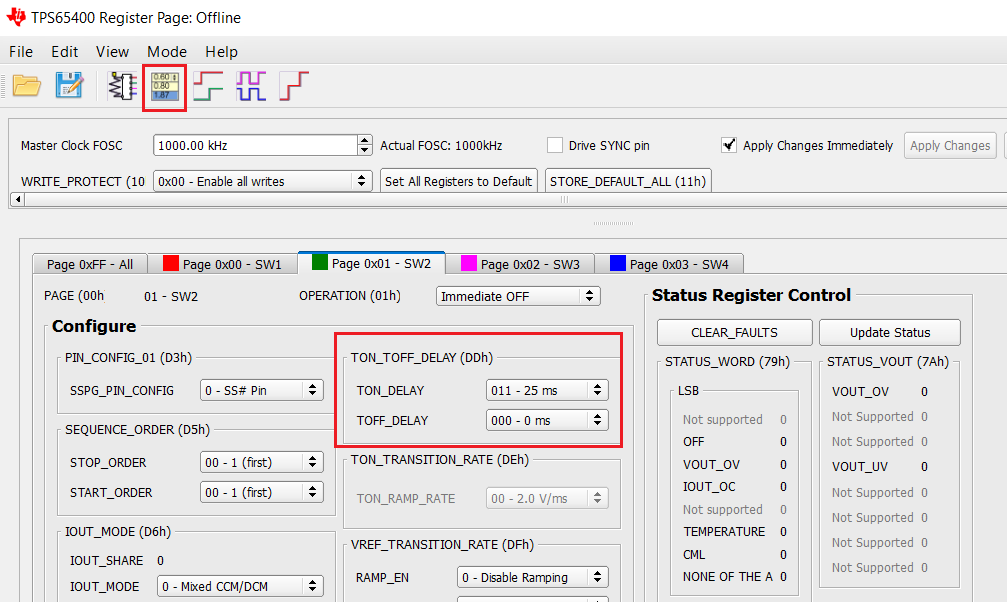Open the STOP_ORDER dropdown
The width and height of the screenshot is (1007, 602).
(x=261, y=462)
